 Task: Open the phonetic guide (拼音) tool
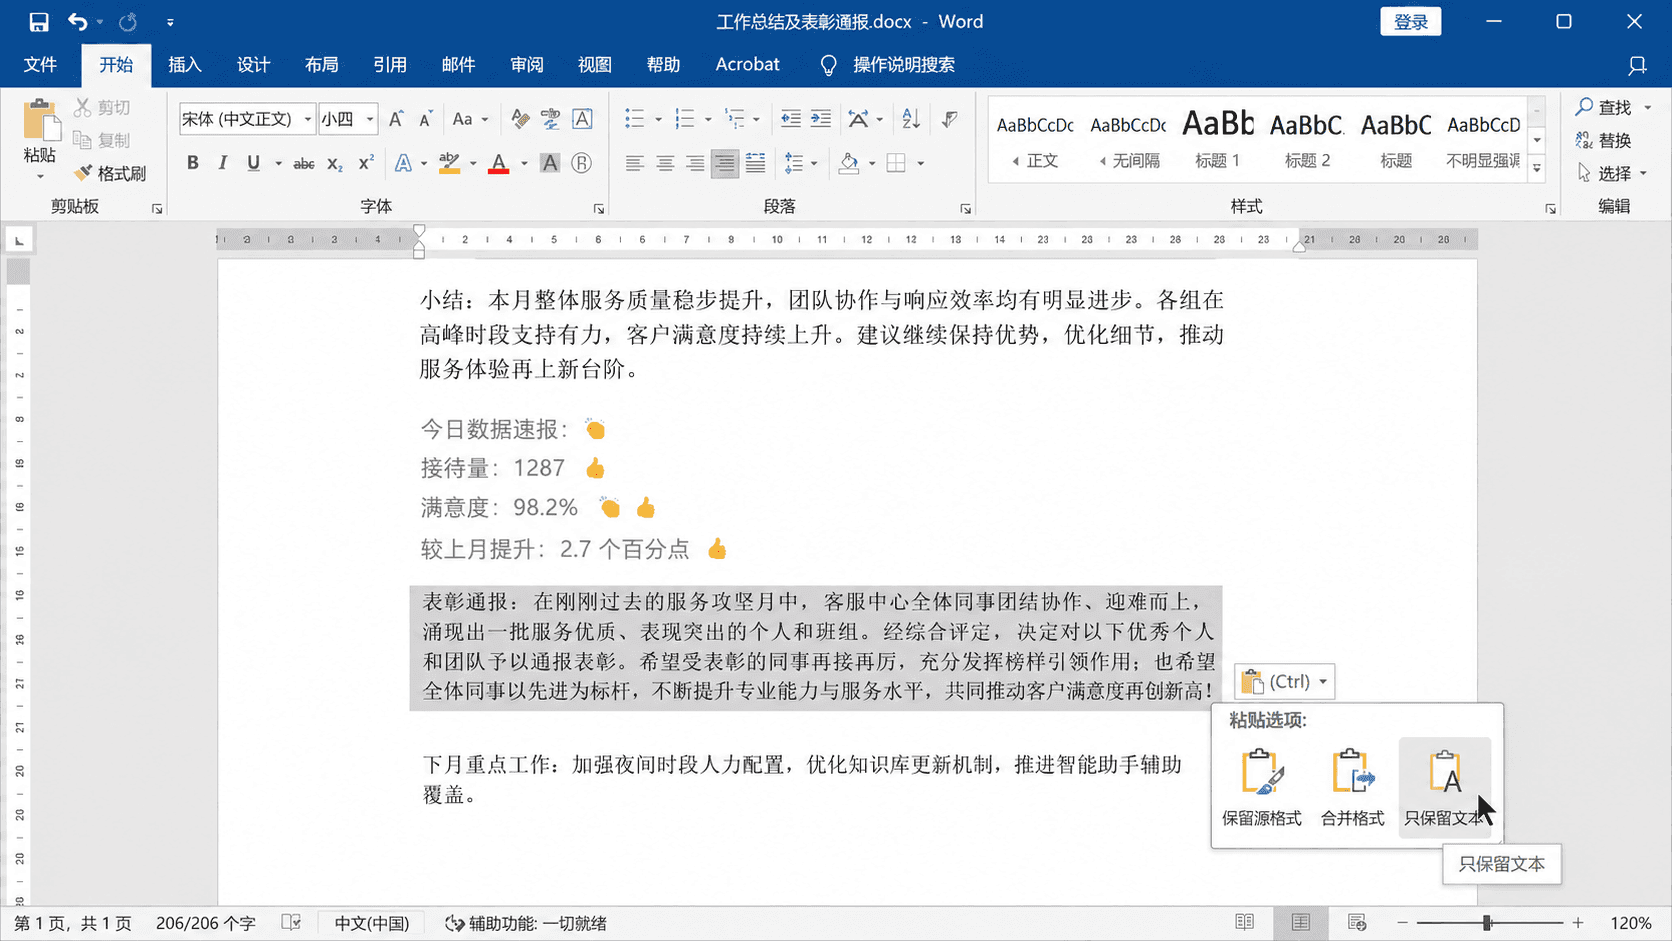pyautogui.click(x=551, y=119)
